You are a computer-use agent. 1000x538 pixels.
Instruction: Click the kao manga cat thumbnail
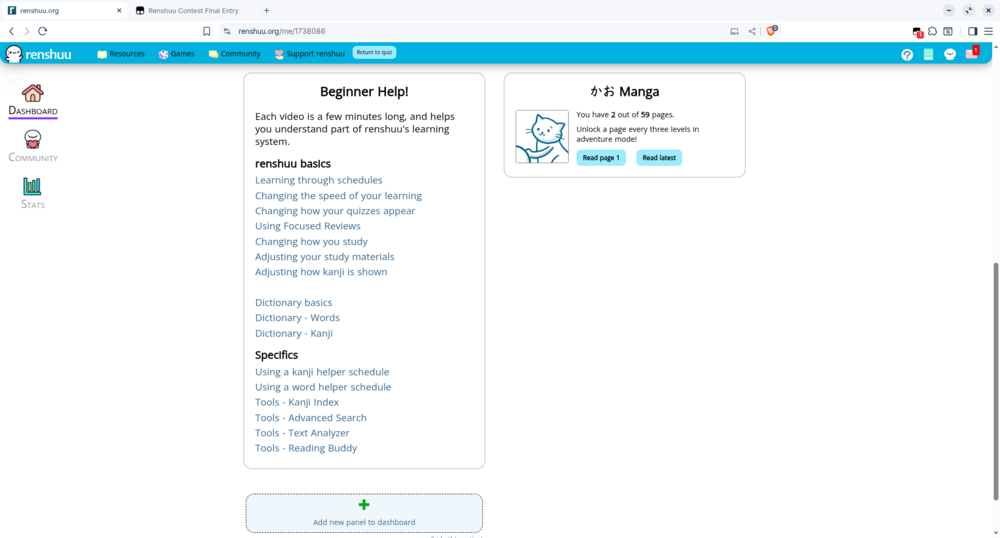coord(542,137)
